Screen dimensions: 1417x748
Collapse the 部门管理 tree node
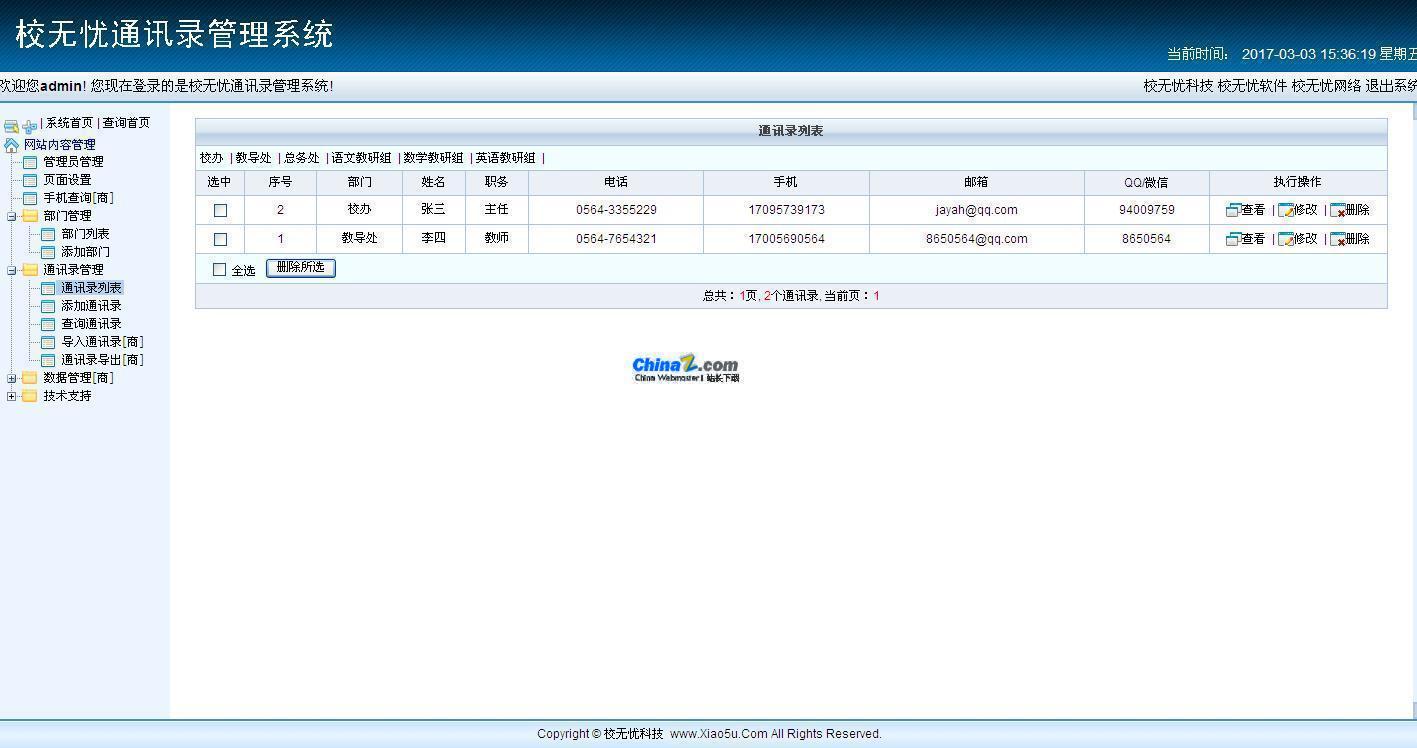pos(11,216)
